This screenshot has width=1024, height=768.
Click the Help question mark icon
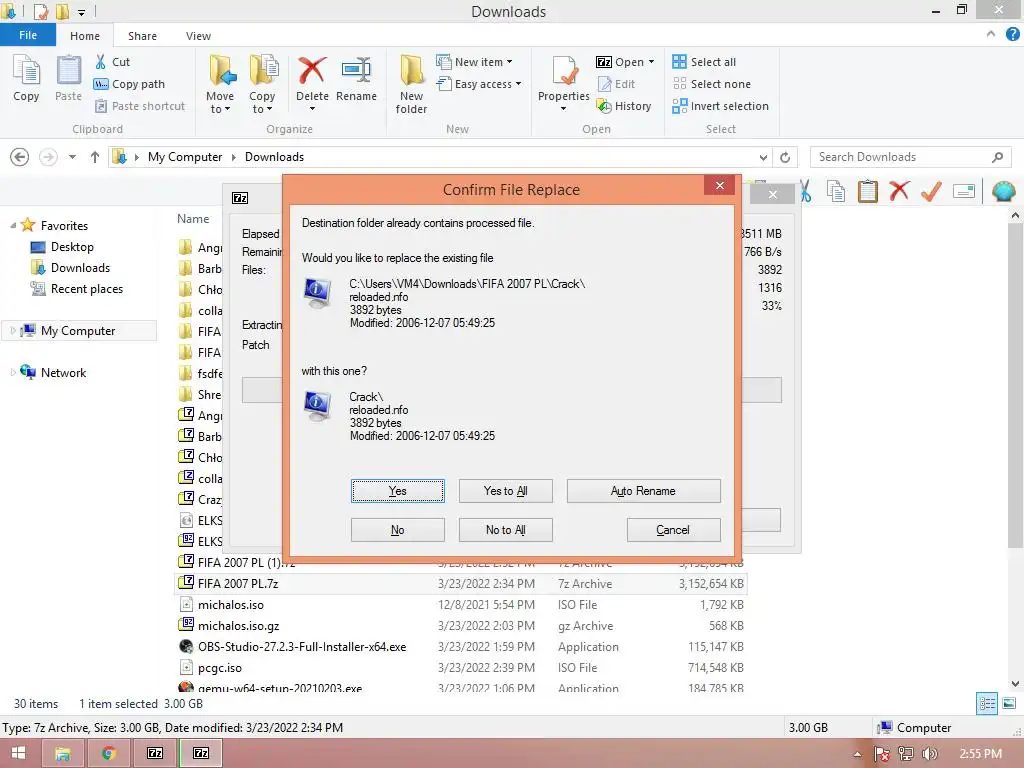[1012, 35]
